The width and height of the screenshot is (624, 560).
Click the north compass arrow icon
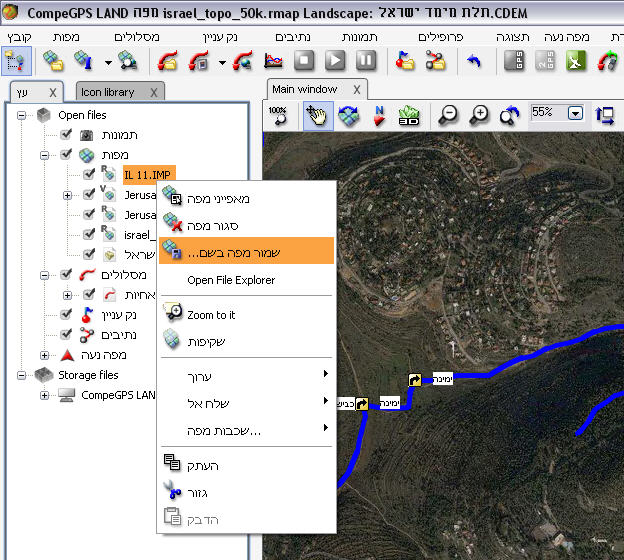click(379, 114)
